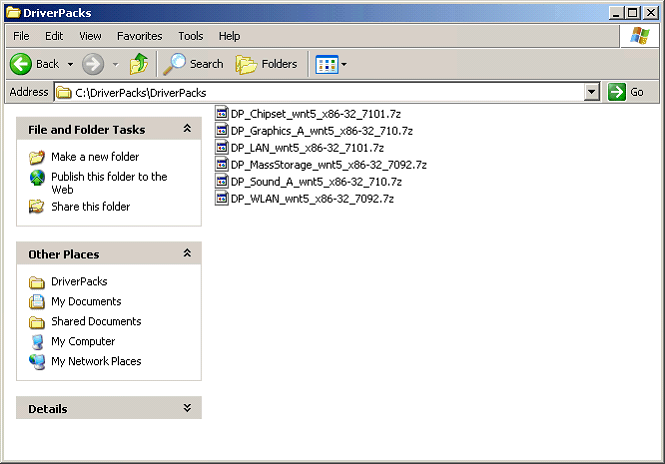
Task: Open the Favorites menu
Action: click(x=139, y=36)
